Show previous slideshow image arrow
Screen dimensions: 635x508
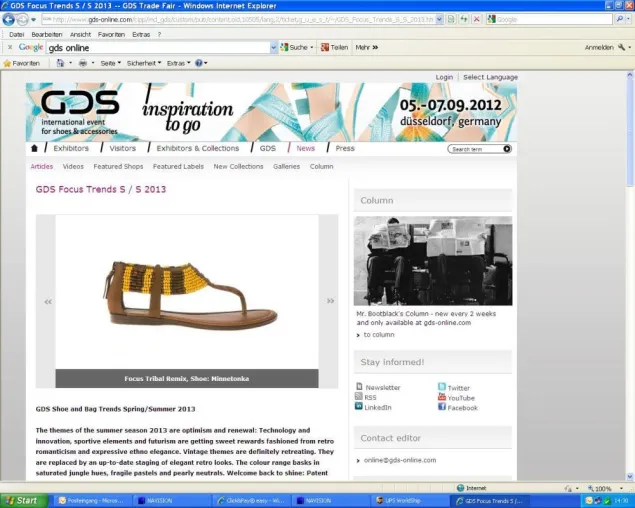point(48,301)
